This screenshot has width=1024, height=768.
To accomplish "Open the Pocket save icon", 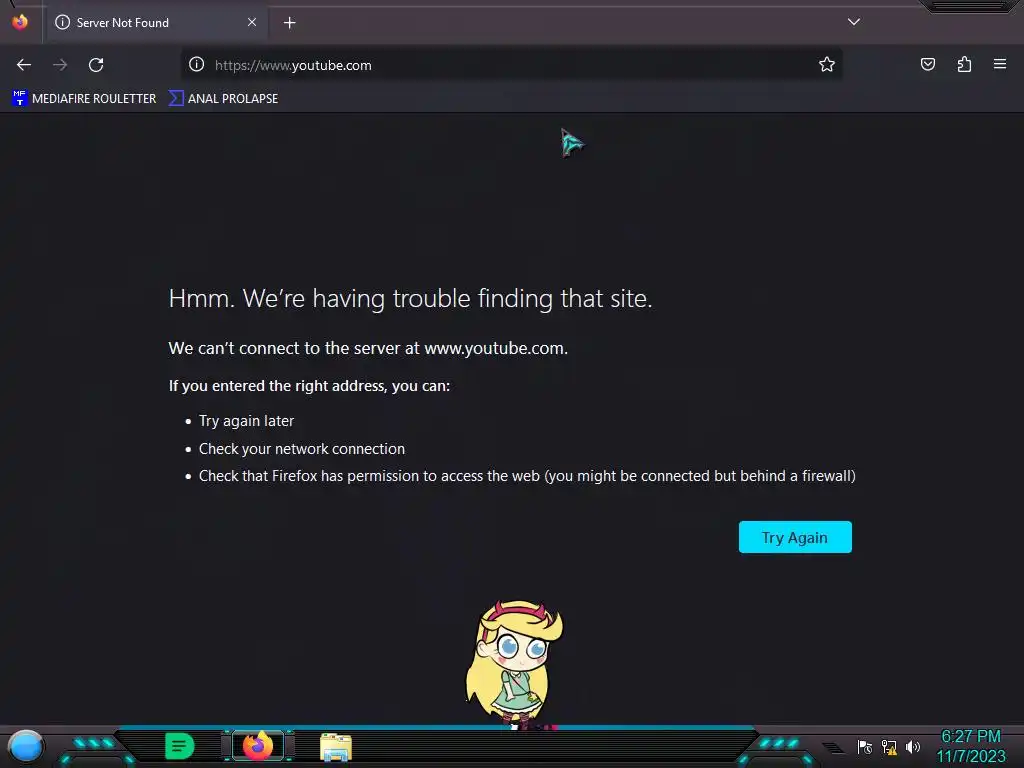I will [x=928, y=64].
